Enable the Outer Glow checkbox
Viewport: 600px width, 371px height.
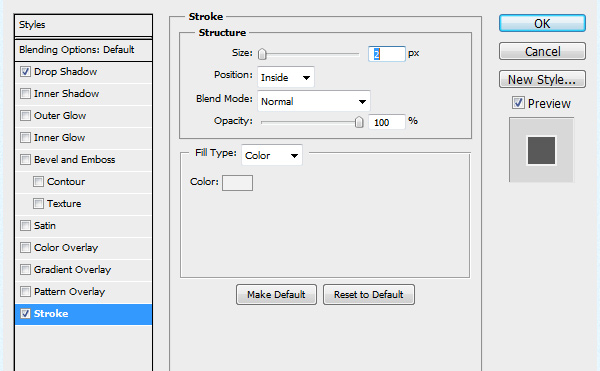point(25,116)
